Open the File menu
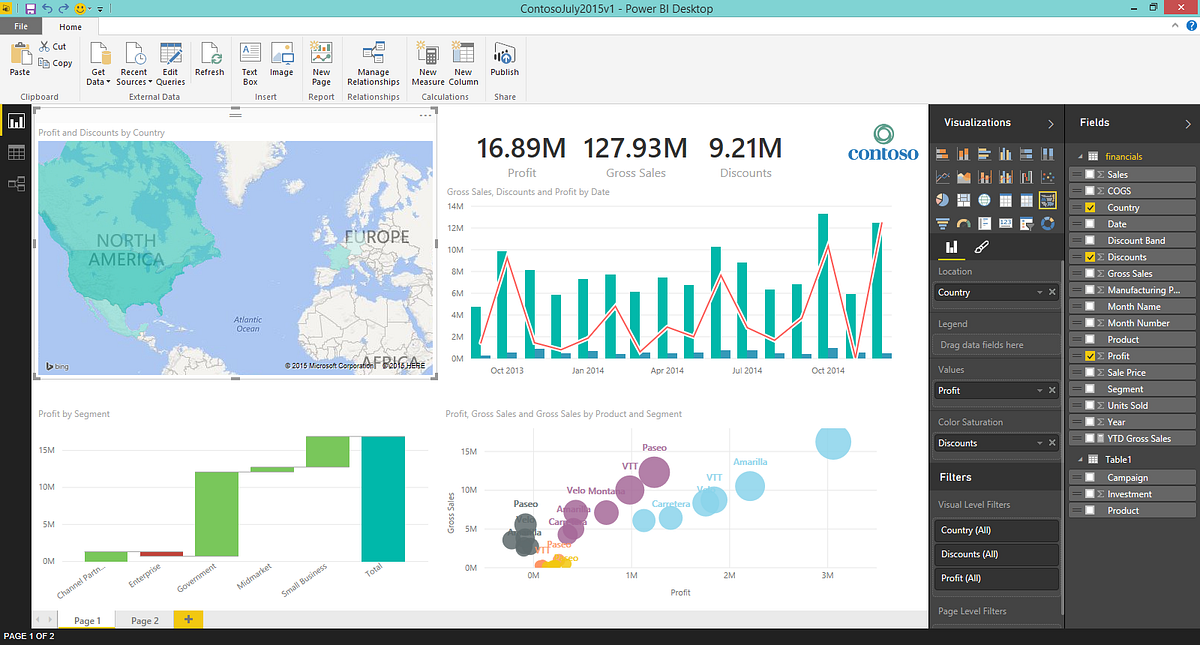 20,25
